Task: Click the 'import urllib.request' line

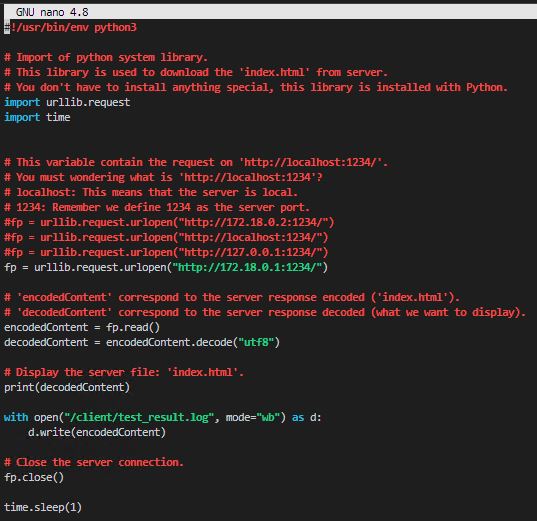Action: click(x=67, y=102)
